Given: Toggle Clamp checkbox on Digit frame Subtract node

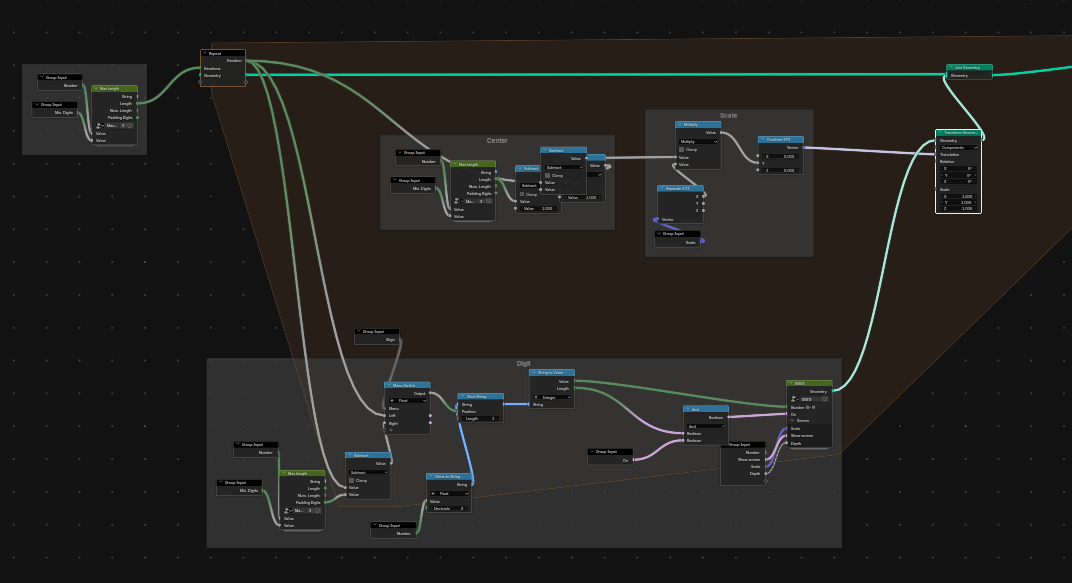Looking at the screenshot, I should pos(352,480).
